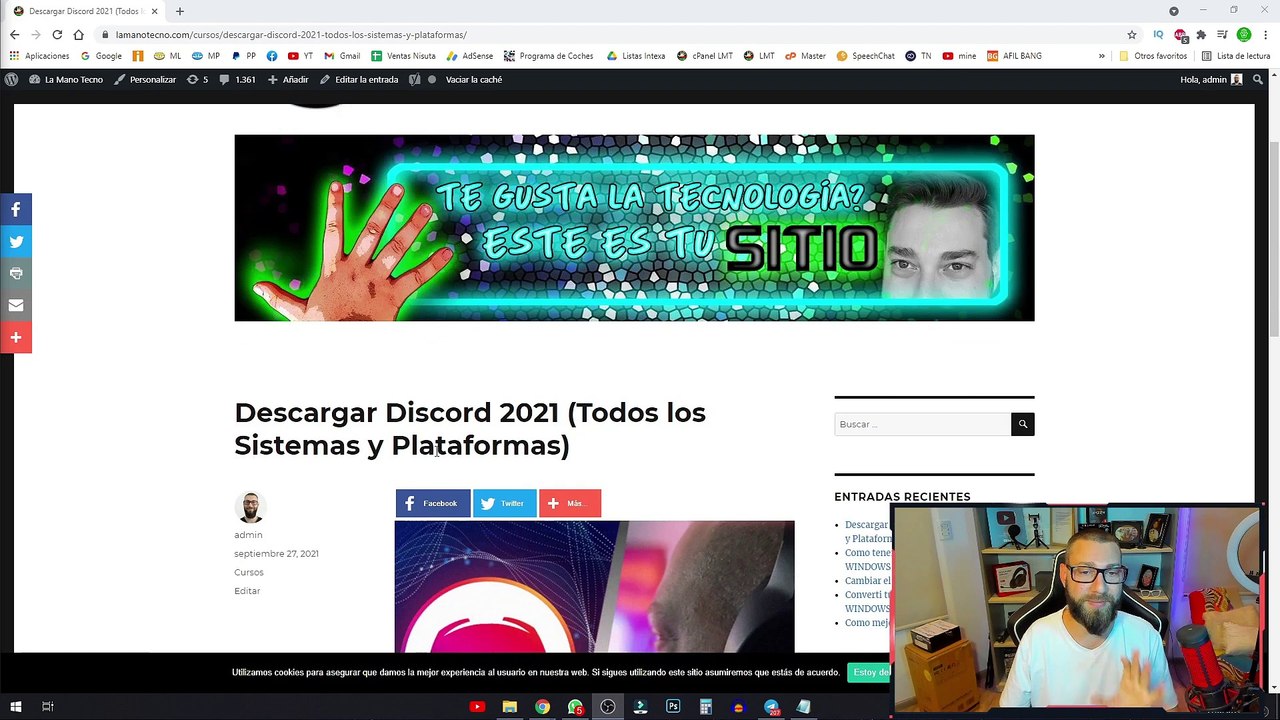Image resolution: width=1280 pixels, height=720 pixels.
Task: Open Task View on the taskbar
Action: [x=47, y=707]
